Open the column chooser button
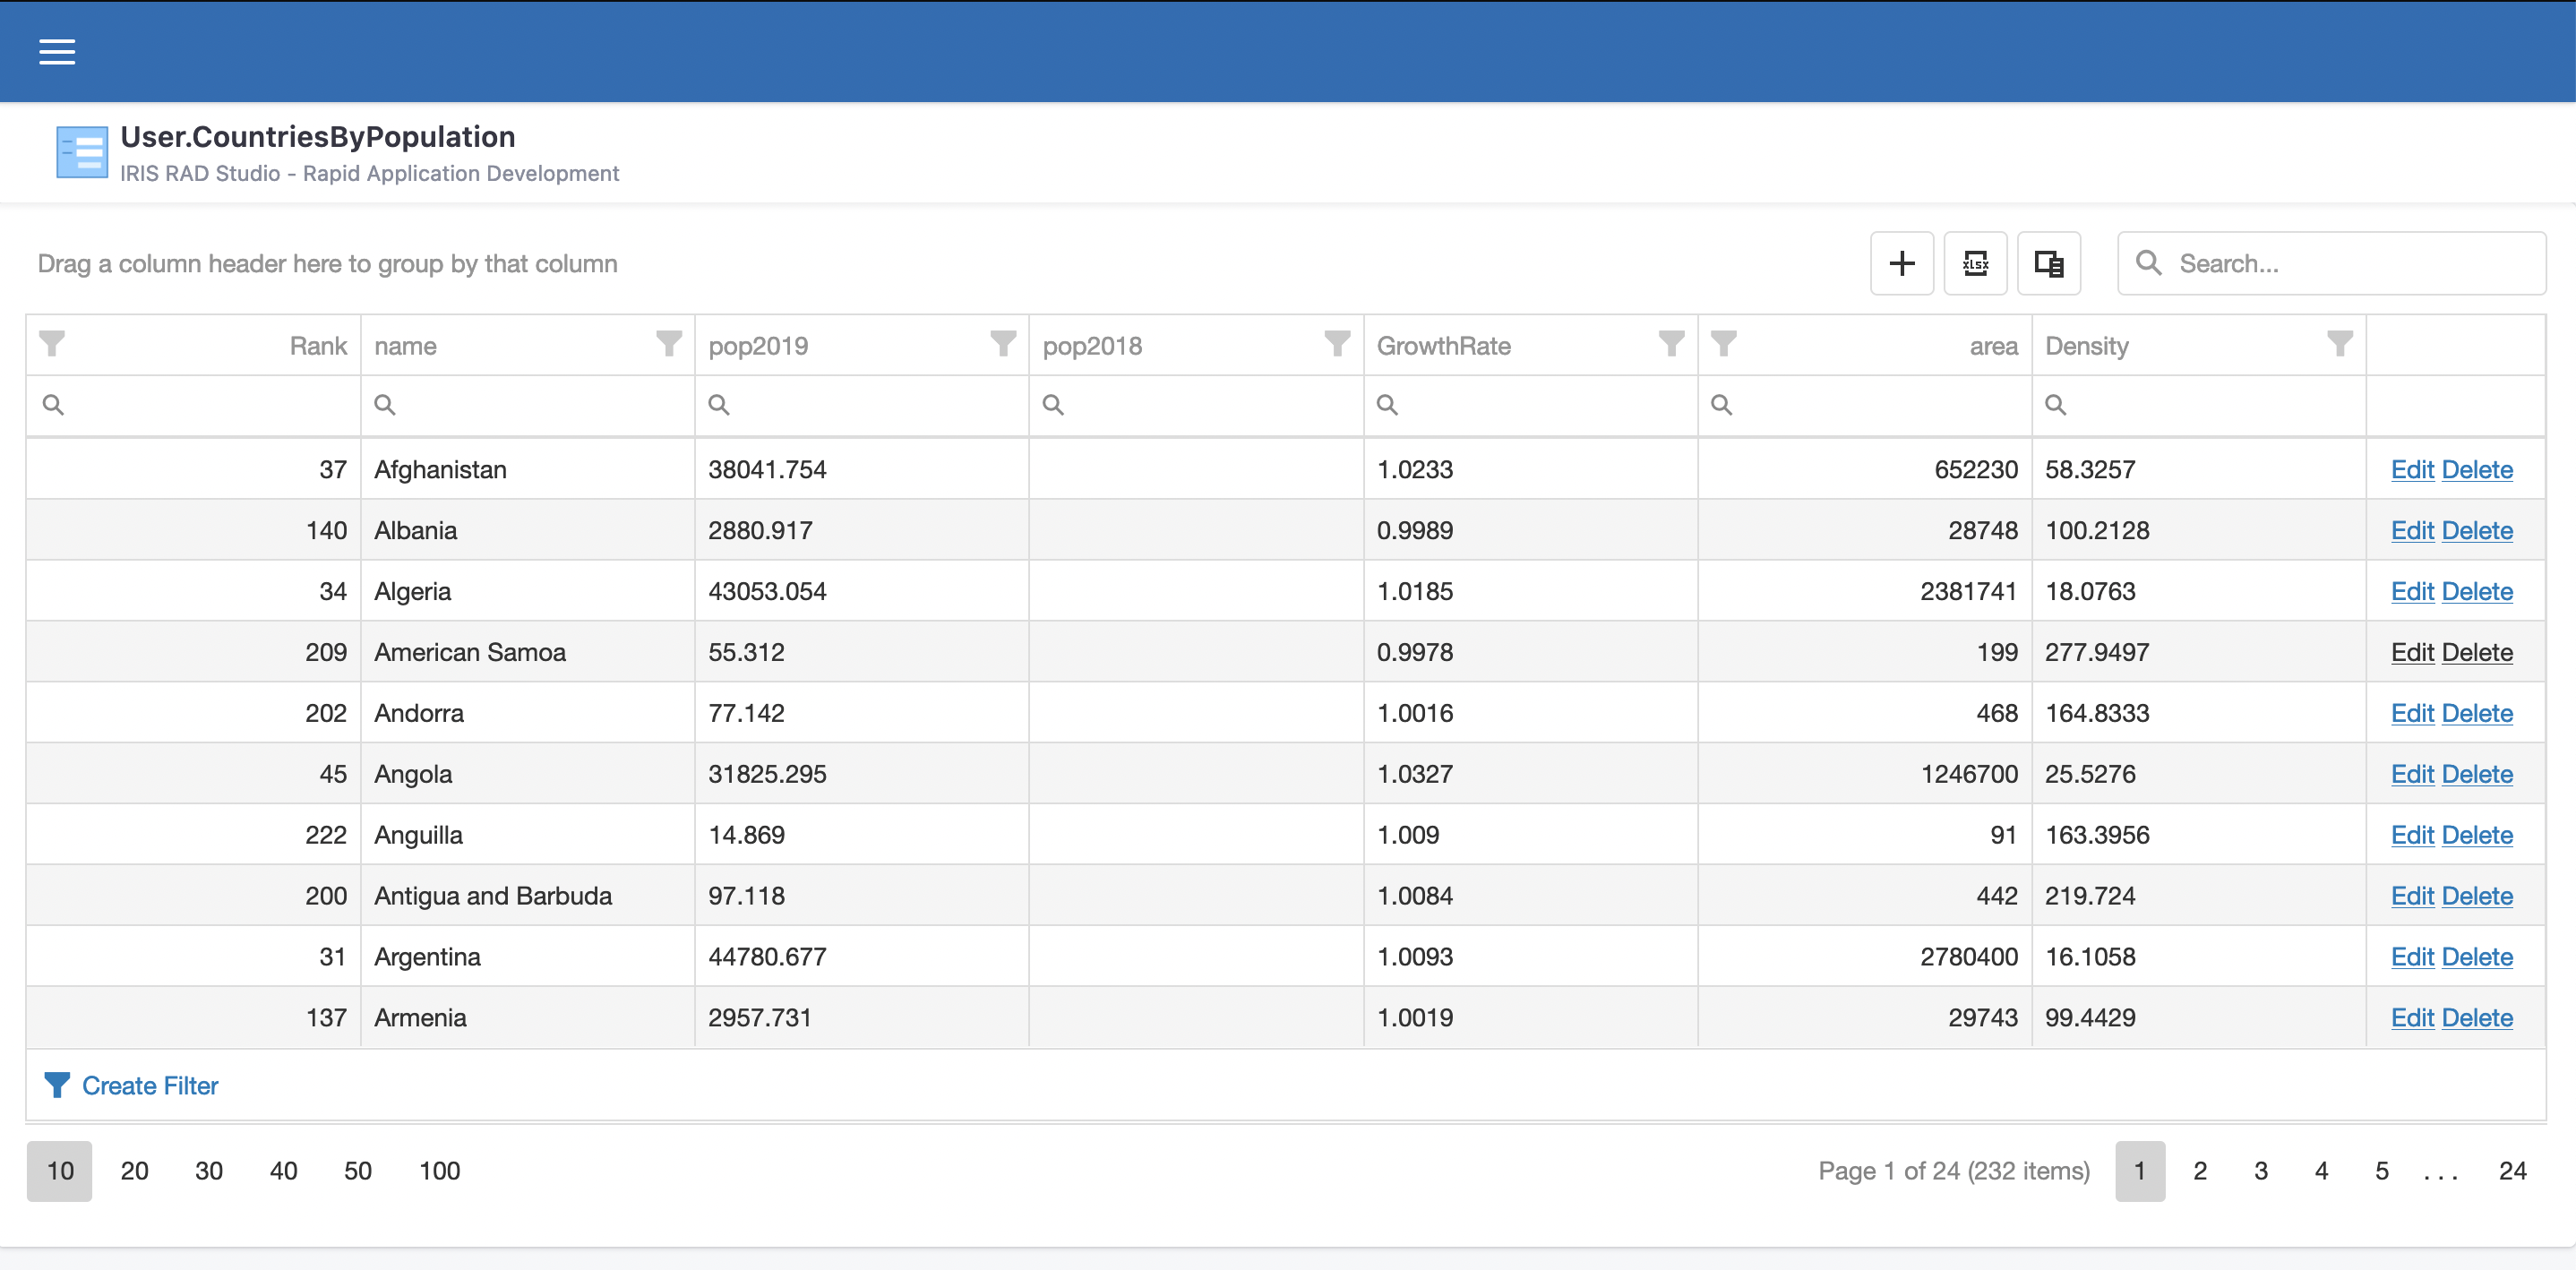Screen dimensions: 2576x1270 2048,264
